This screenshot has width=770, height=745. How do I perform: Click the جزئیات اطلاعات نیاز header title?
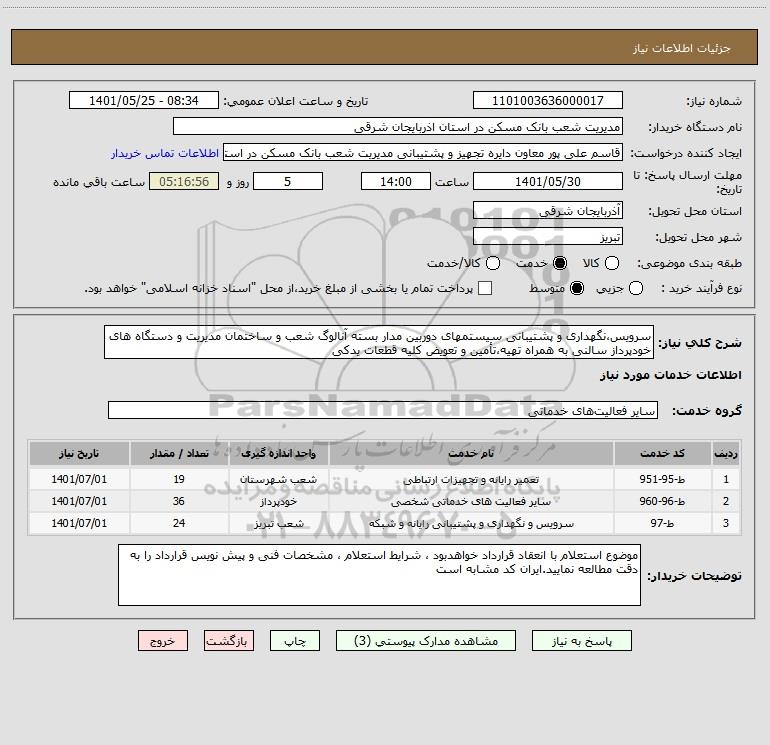pyautogui.click(x=681, y=48)
